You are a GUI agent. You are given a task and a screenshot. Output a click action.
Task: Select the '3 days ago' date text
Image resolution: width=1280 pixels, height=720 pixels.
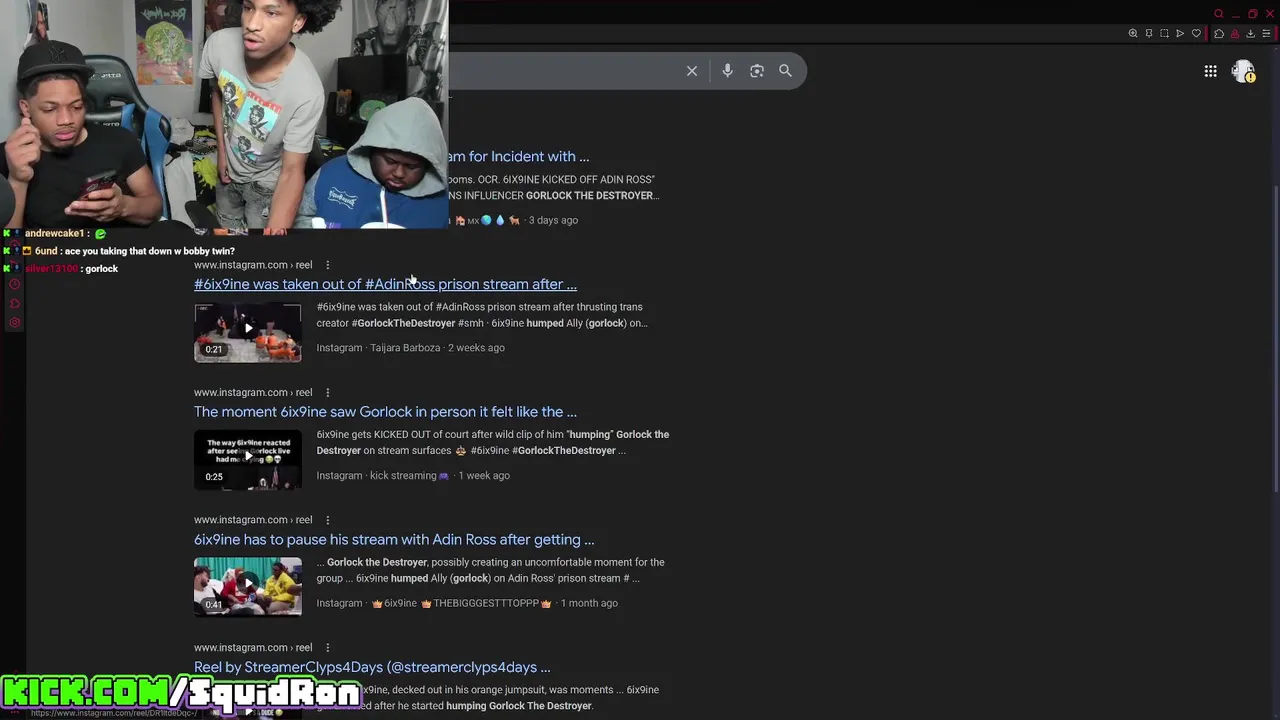click(553, 220)
